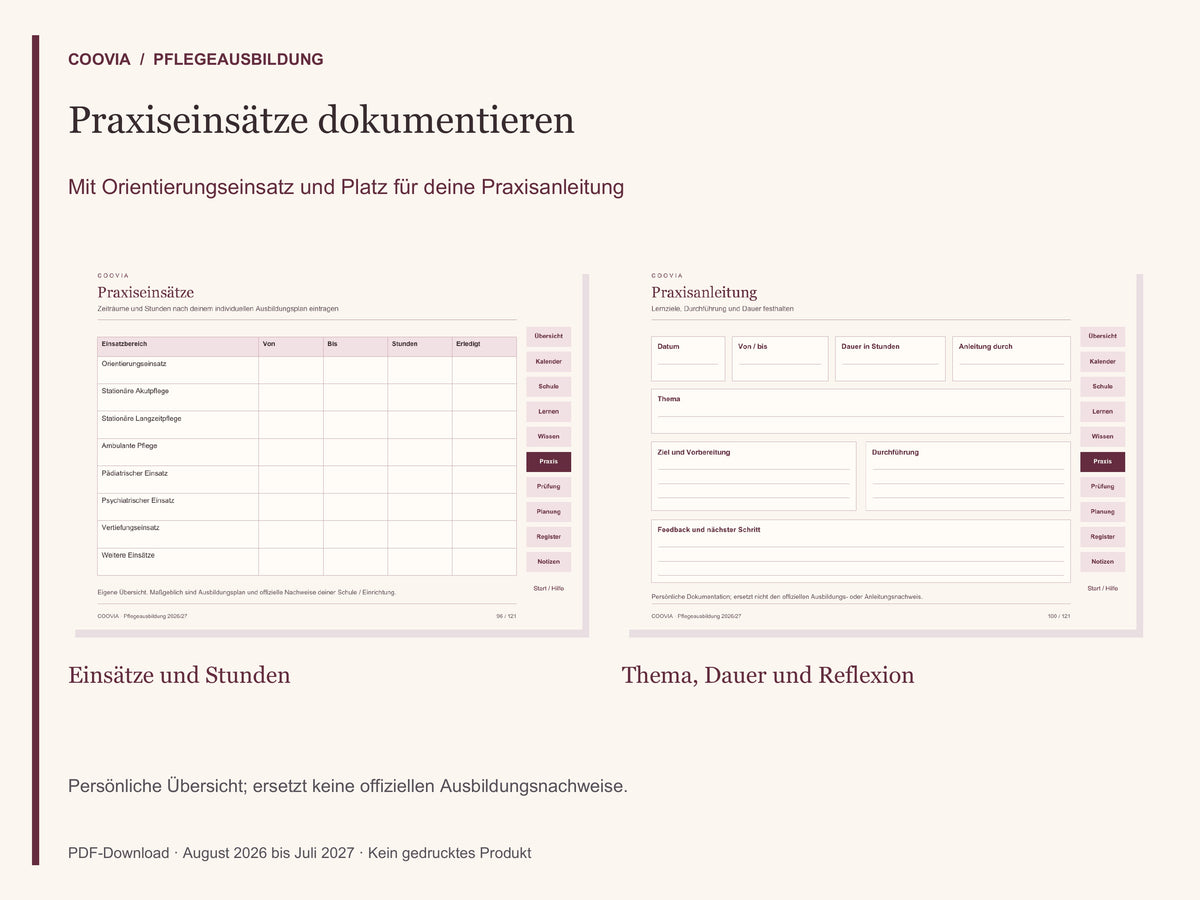
Task: Open Übersicht tab on the Praxisanleitung page
Action: 1102,336
